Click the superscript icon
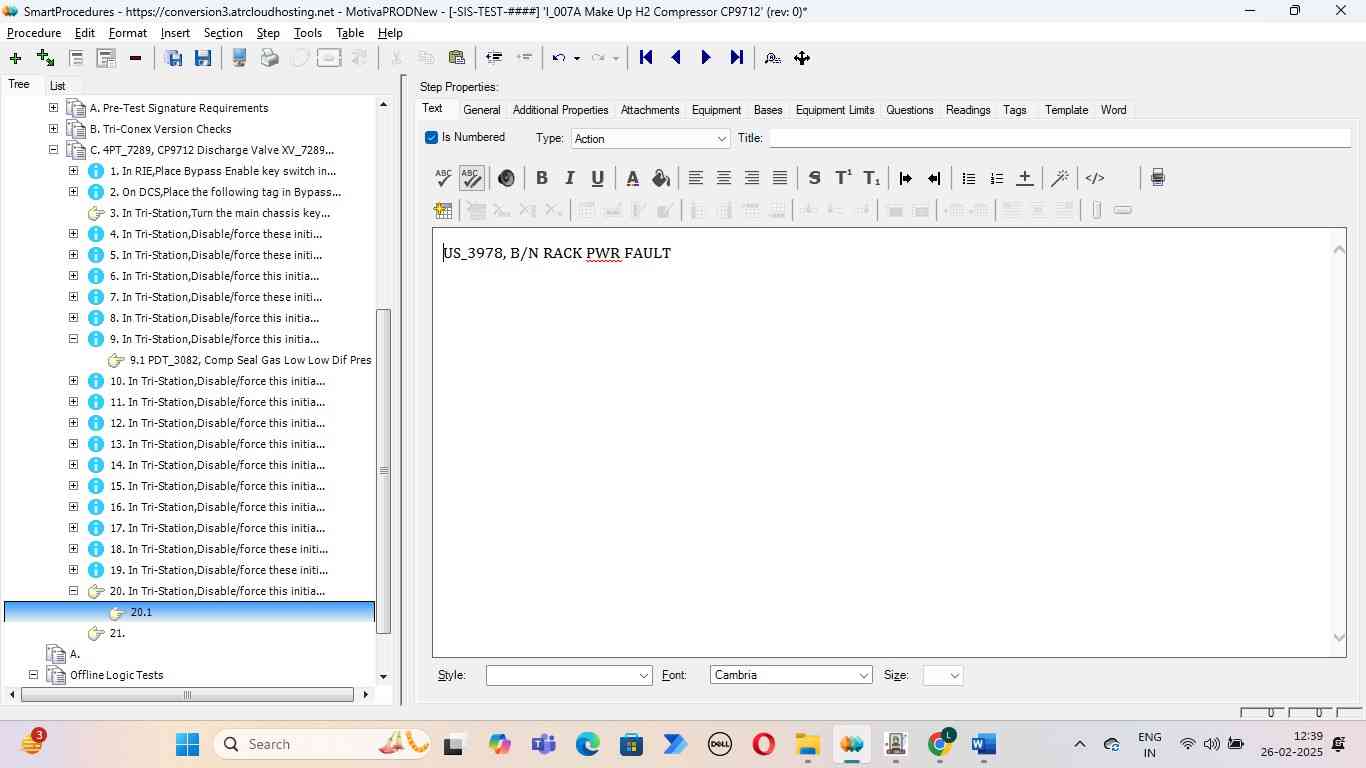Image resolution: width=1366 pixels, height=768 pixels. pyautogui.click(x=843, y=178)
